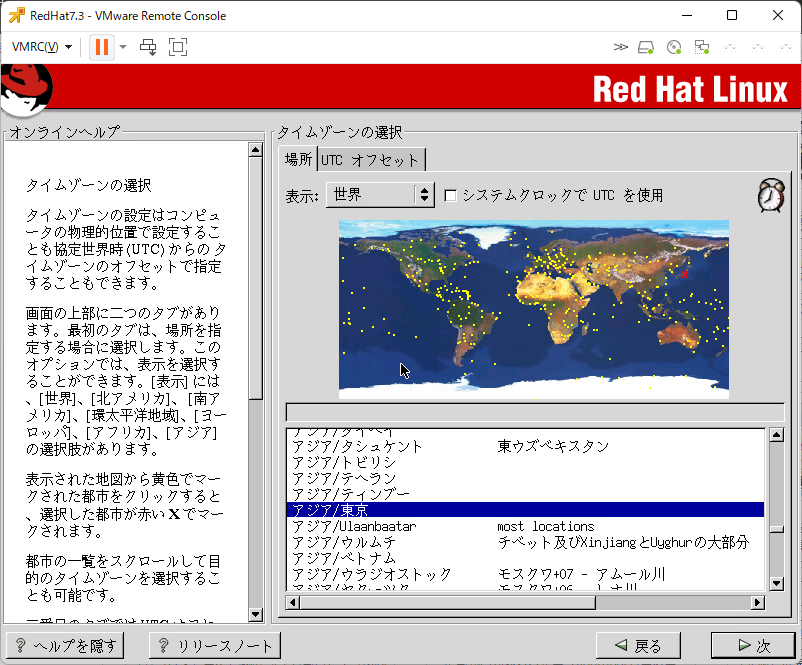Enter full screen mode
Image resolution: width=802 pixels, height=665 pixels.
tap(178, 47)
